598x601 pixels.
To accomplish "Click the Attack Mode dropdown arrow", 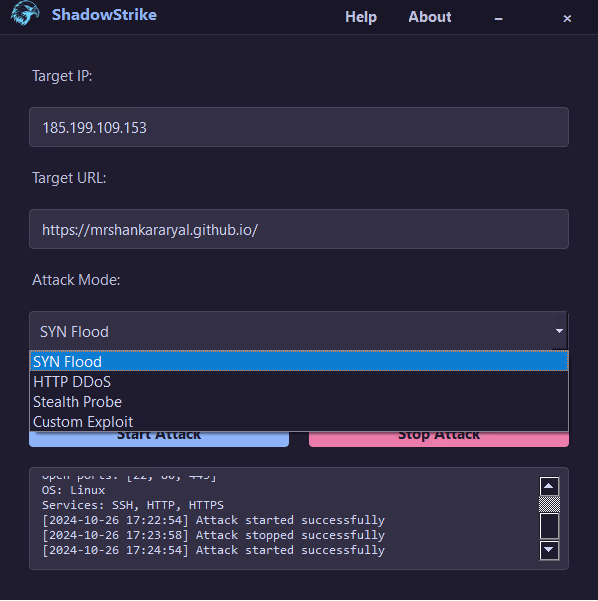I will pos(559,331).
